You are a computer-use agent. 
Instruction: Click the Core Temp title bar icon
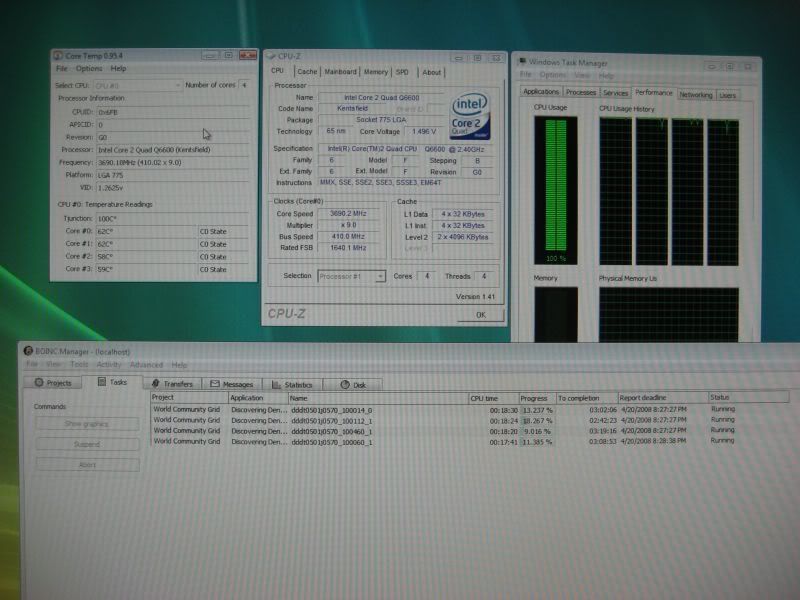click(58, 55)
